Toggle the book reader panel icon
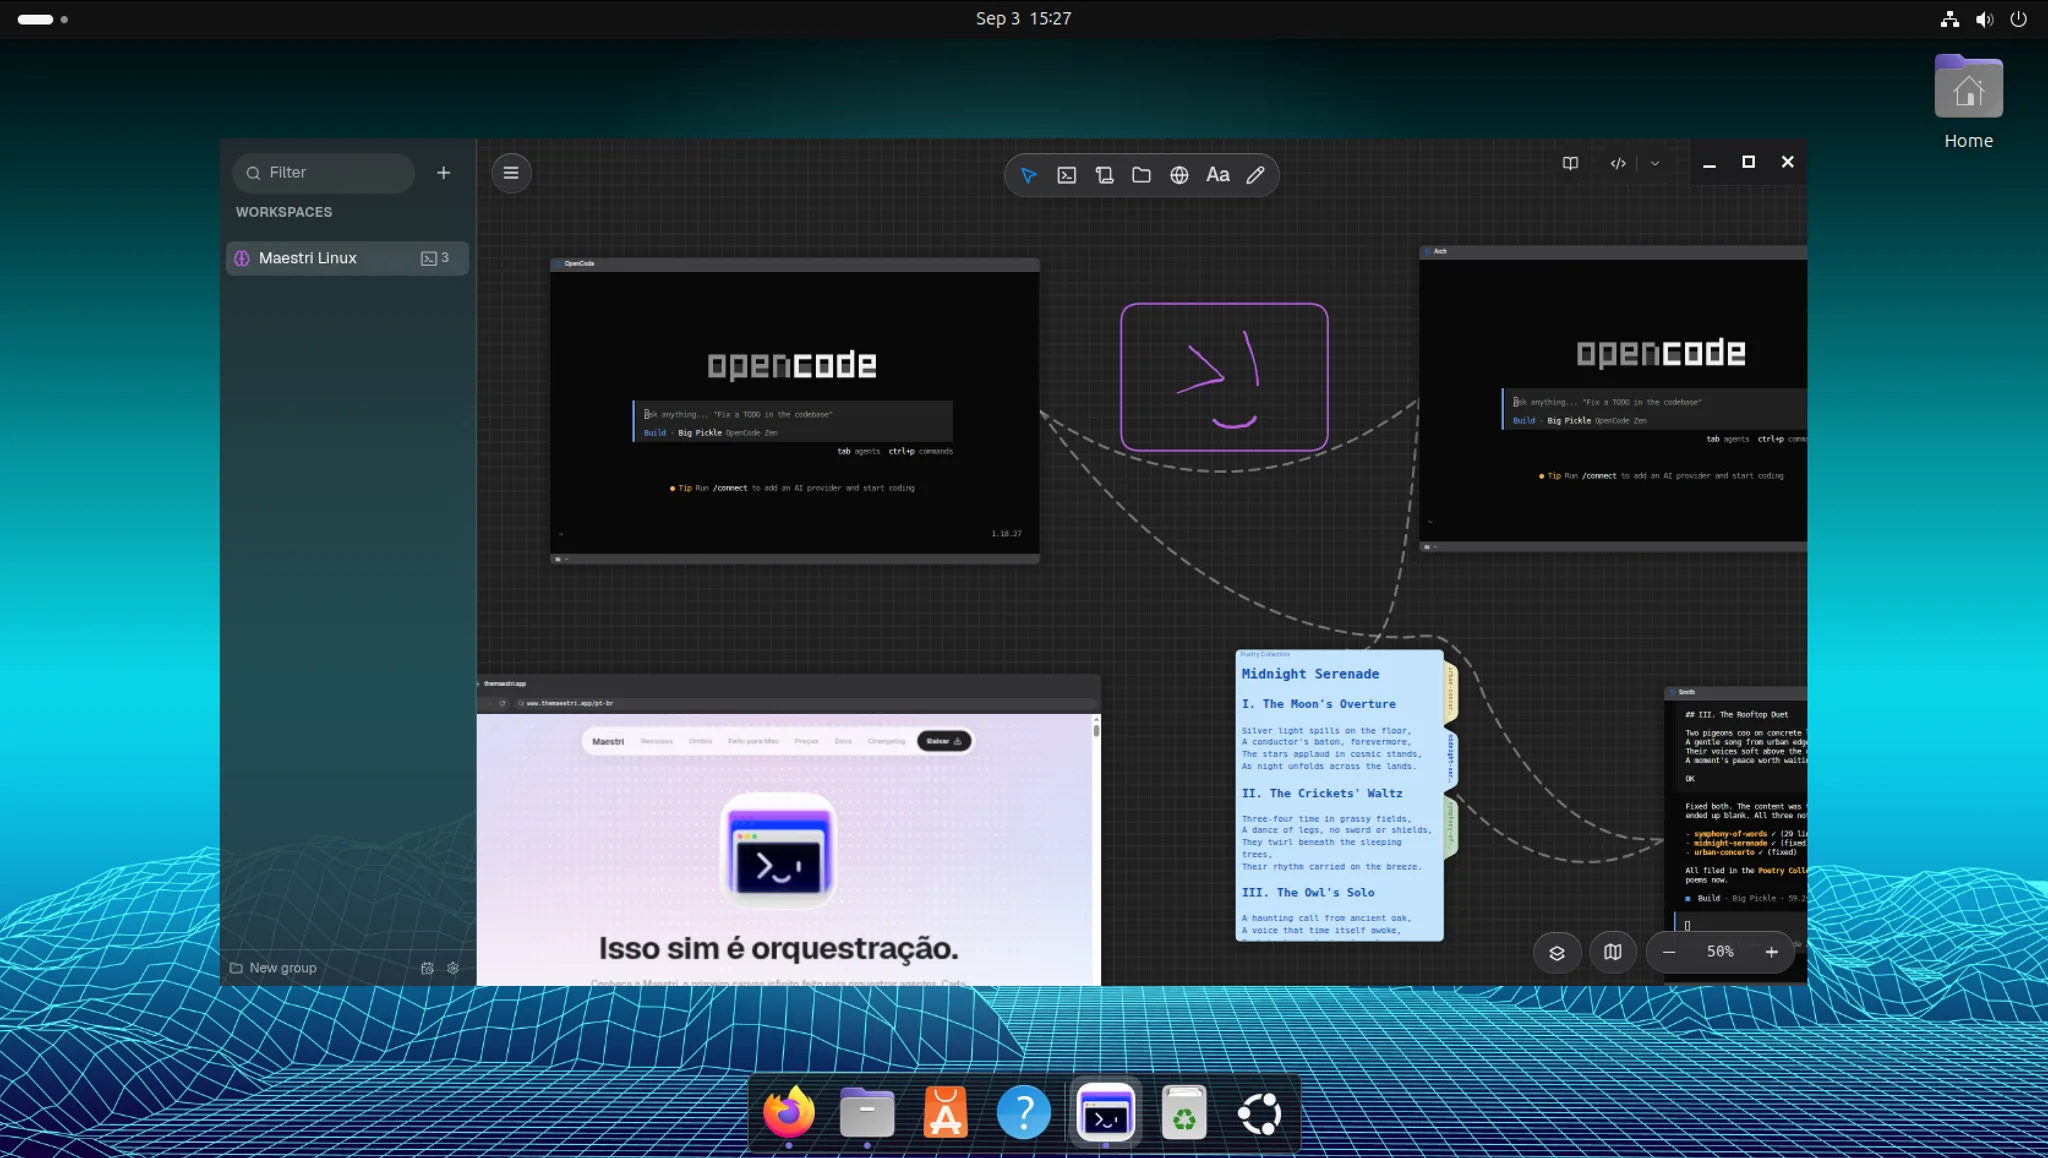The width and height of the screenshot is (2048, 1158). [x=1570, y=163]
